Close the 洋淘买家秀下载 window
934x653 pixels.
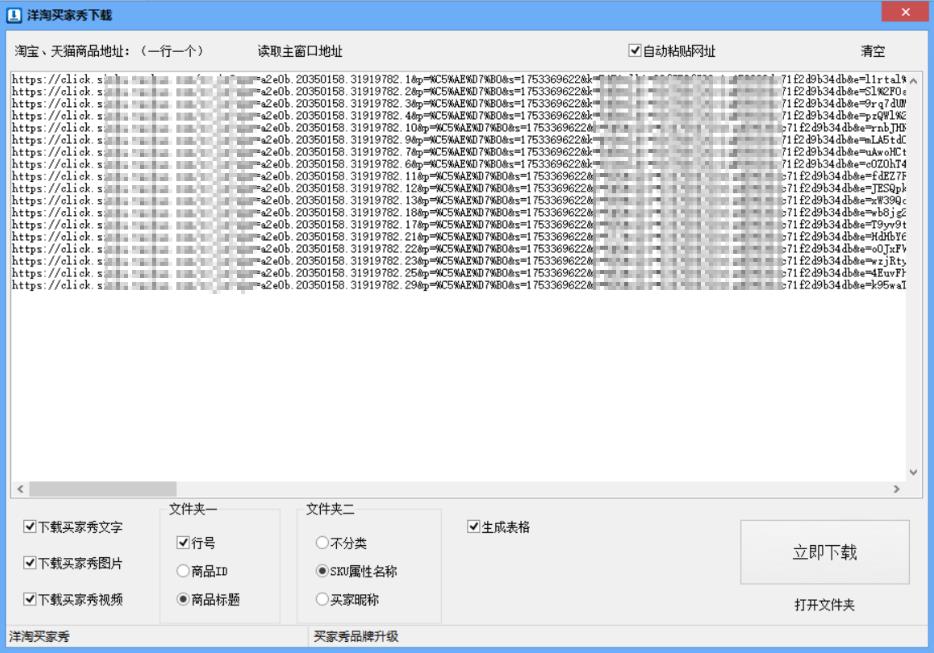[905, 12]
